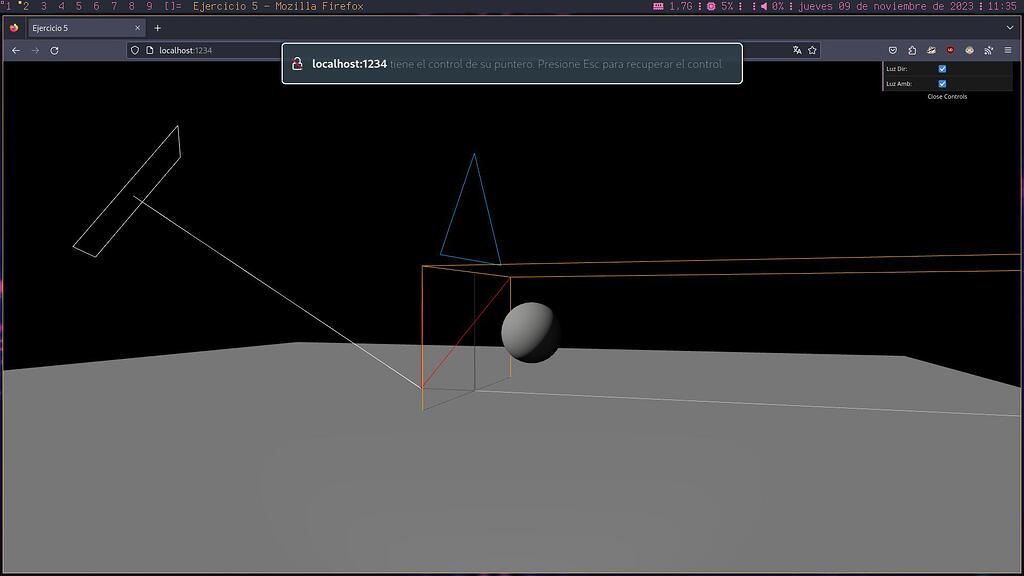Image resolution: width=1024 pixels, height=576 pixels.
Task: Click the Close Controls button
Action: [945, 96]
